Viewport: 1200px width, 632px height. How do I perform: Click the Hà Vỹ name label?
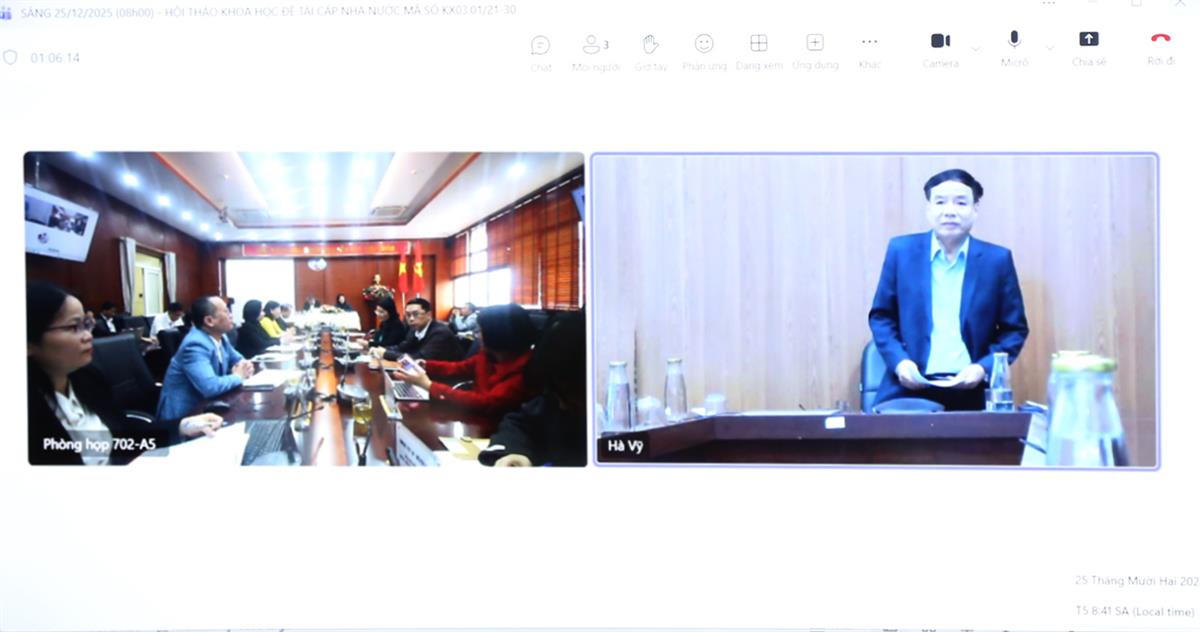pyautogui.click(x=623, y=446)
